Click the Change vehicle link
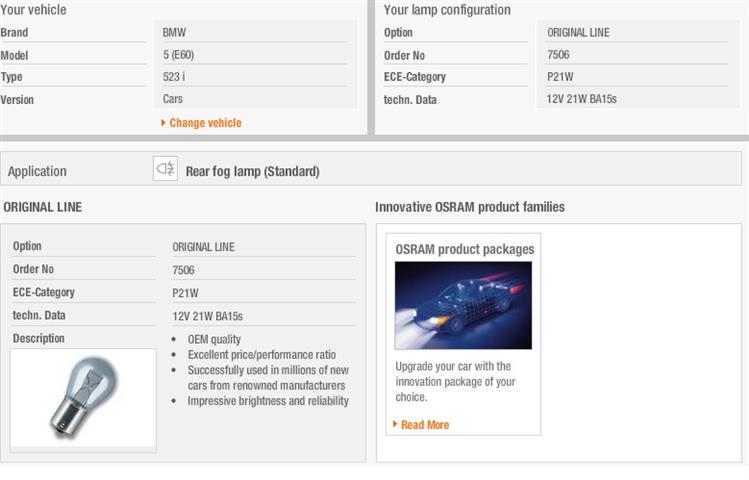Screen dimensions: 749x480 coord(205,123)
